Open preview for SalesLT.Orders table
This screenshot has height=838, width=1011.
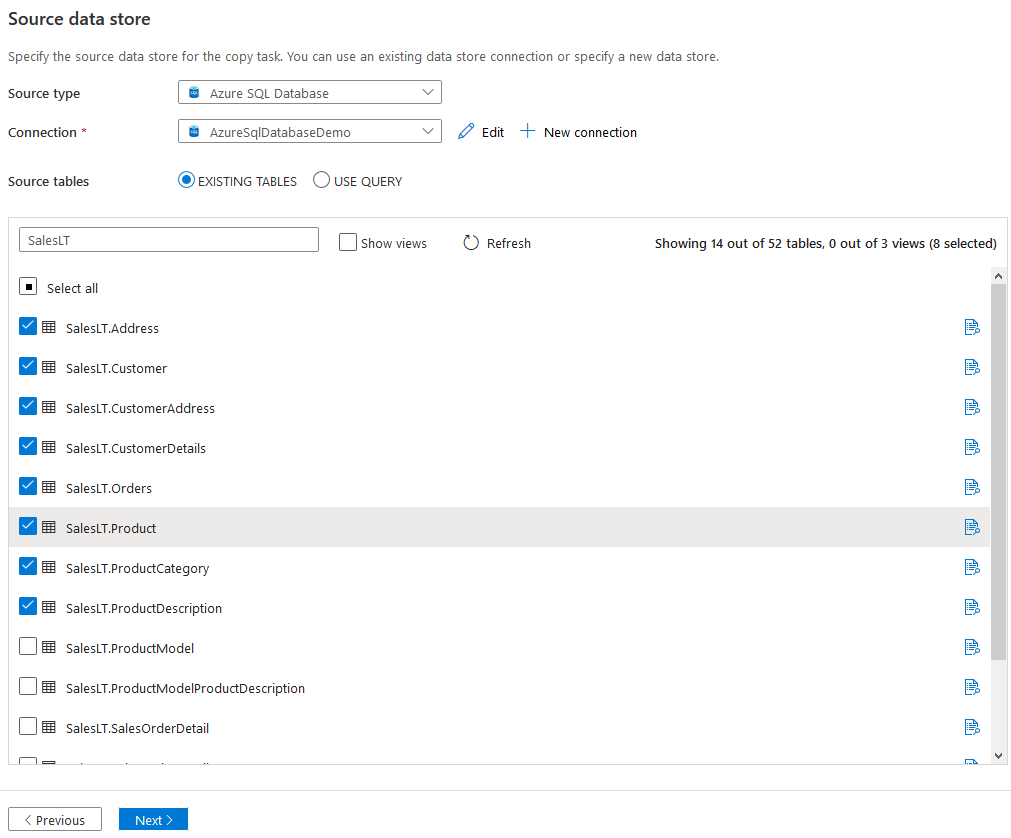tap(971, 487)
